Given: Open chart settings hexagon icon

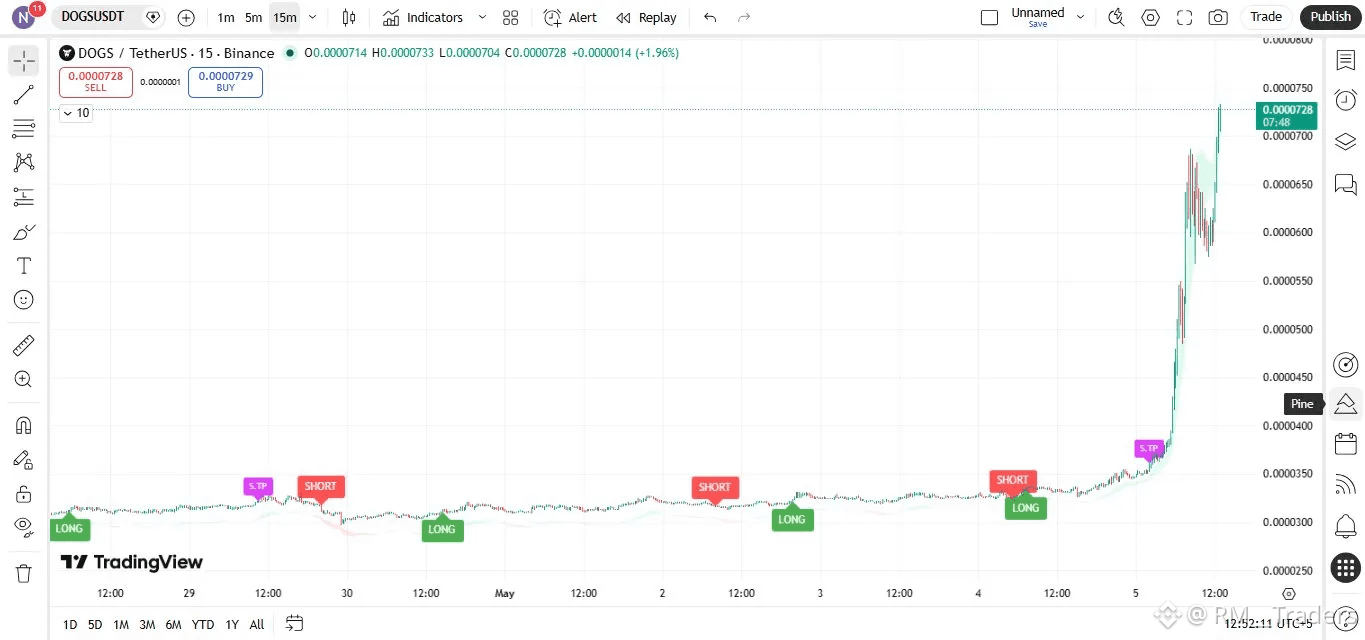Looking at the screenshot, I should pyautogui.click(x=1151, y=17).
